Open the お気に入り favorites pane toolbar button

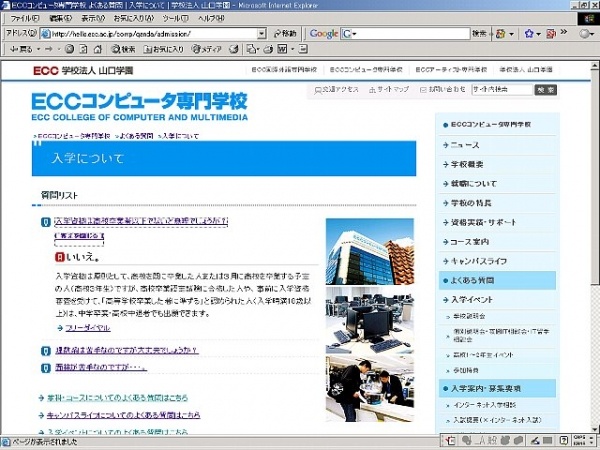(x=163, y=49)
